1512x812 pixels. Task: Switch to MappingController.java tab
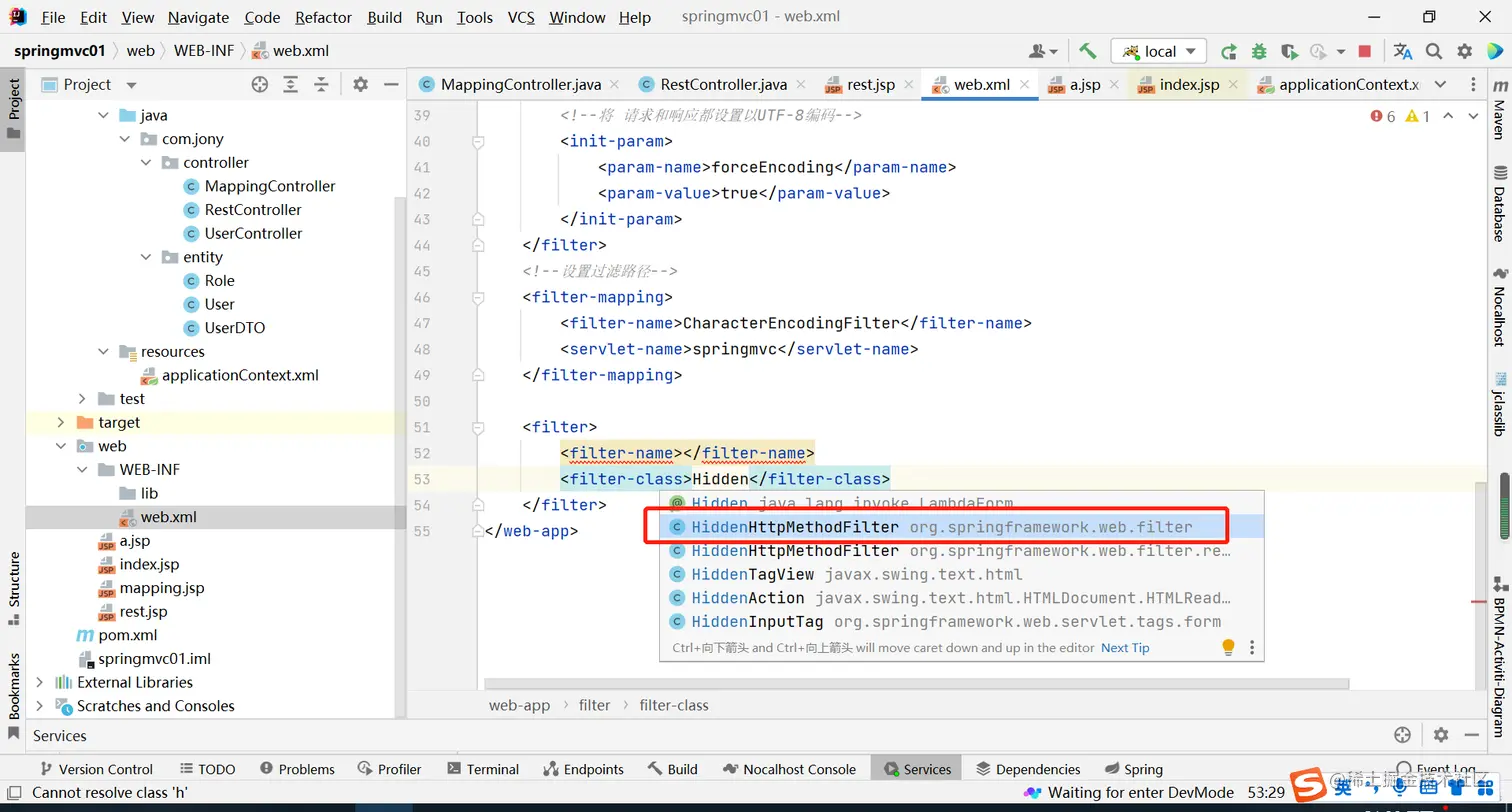click(520, 85)
